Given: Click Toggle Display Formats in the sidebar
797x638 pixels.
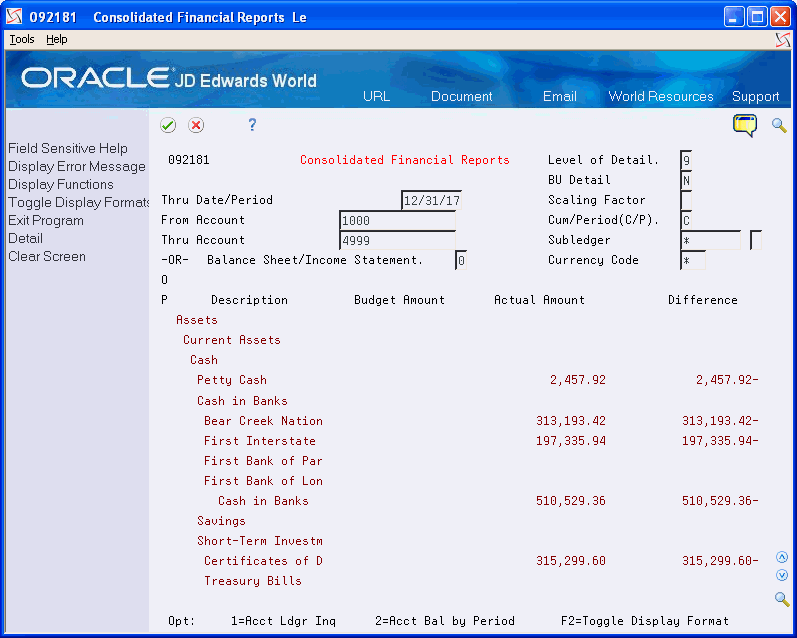Looking at the screenshot, I should pyautogui.click(x=78, y=202).
